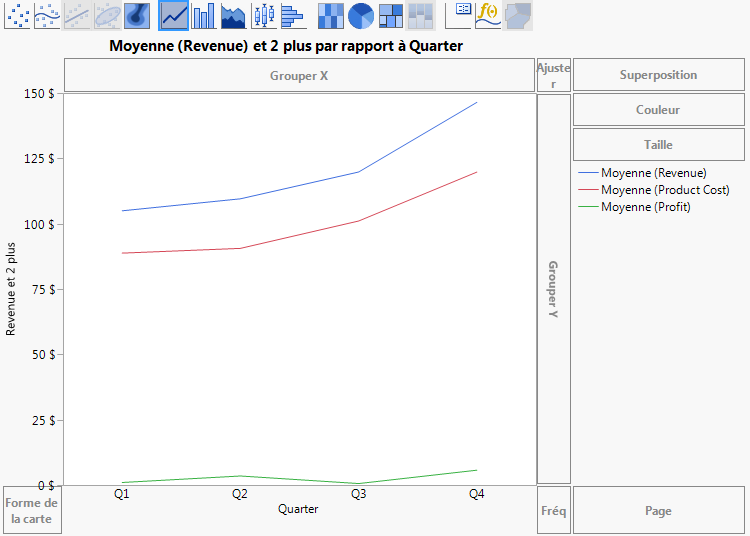Select the Ellipse element icon

(x=107, y=15)
